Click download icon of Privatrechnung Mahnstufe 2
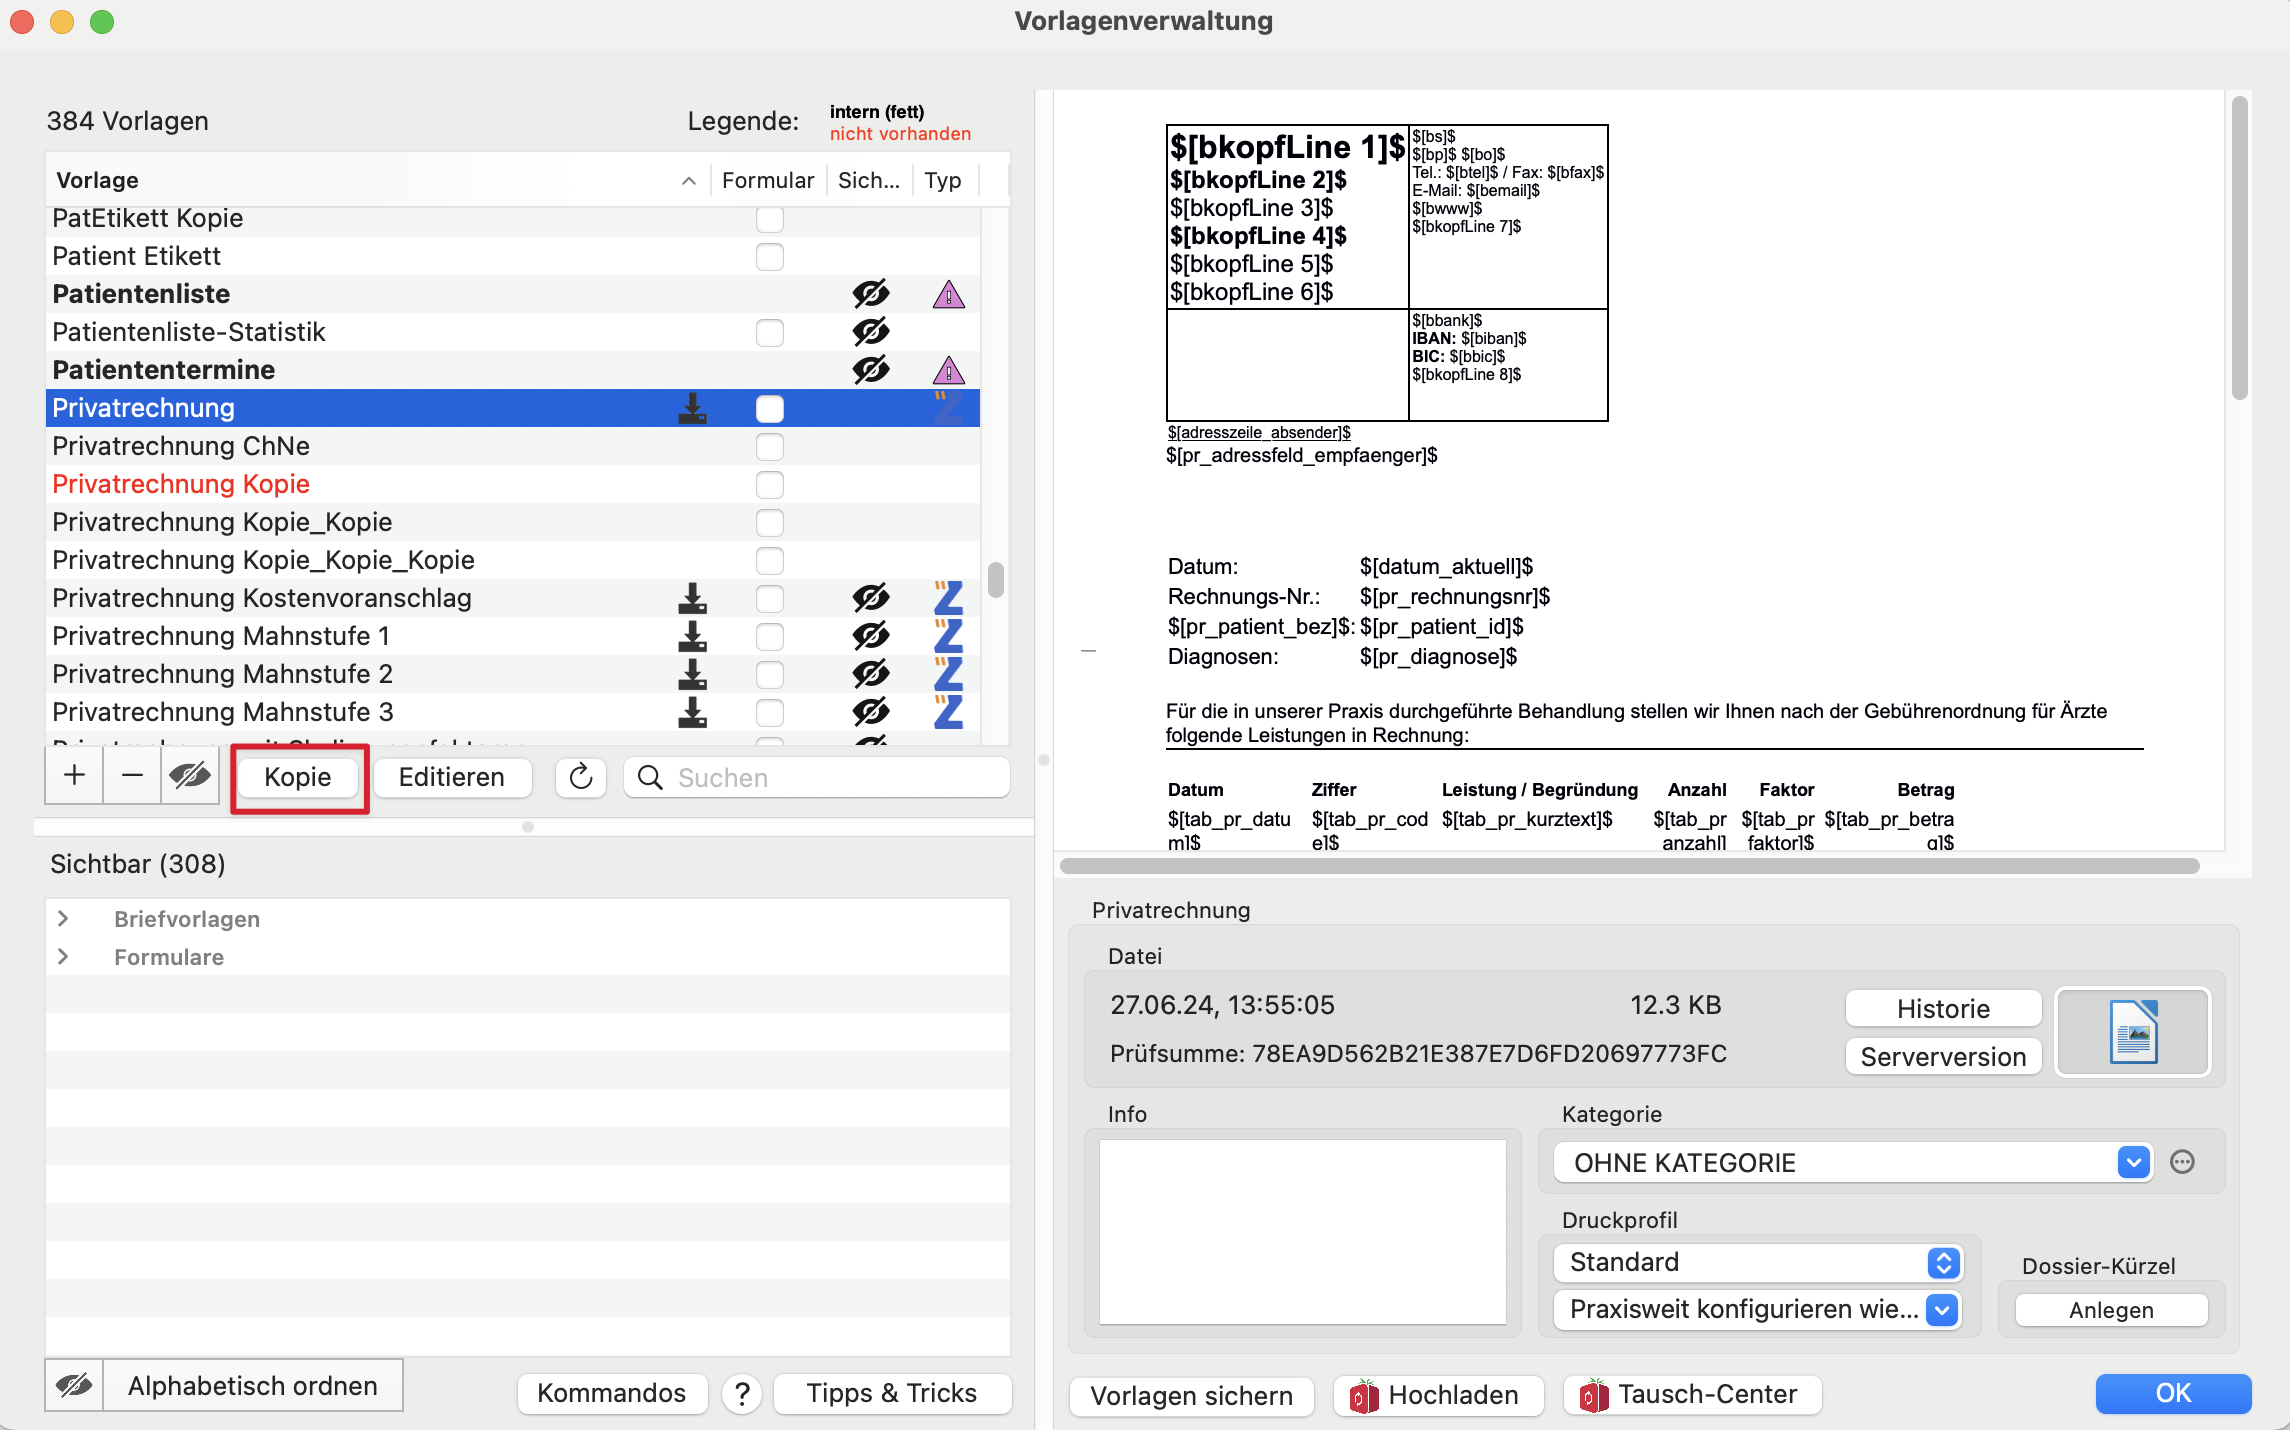The image size is (2290, 1430). 692,674
